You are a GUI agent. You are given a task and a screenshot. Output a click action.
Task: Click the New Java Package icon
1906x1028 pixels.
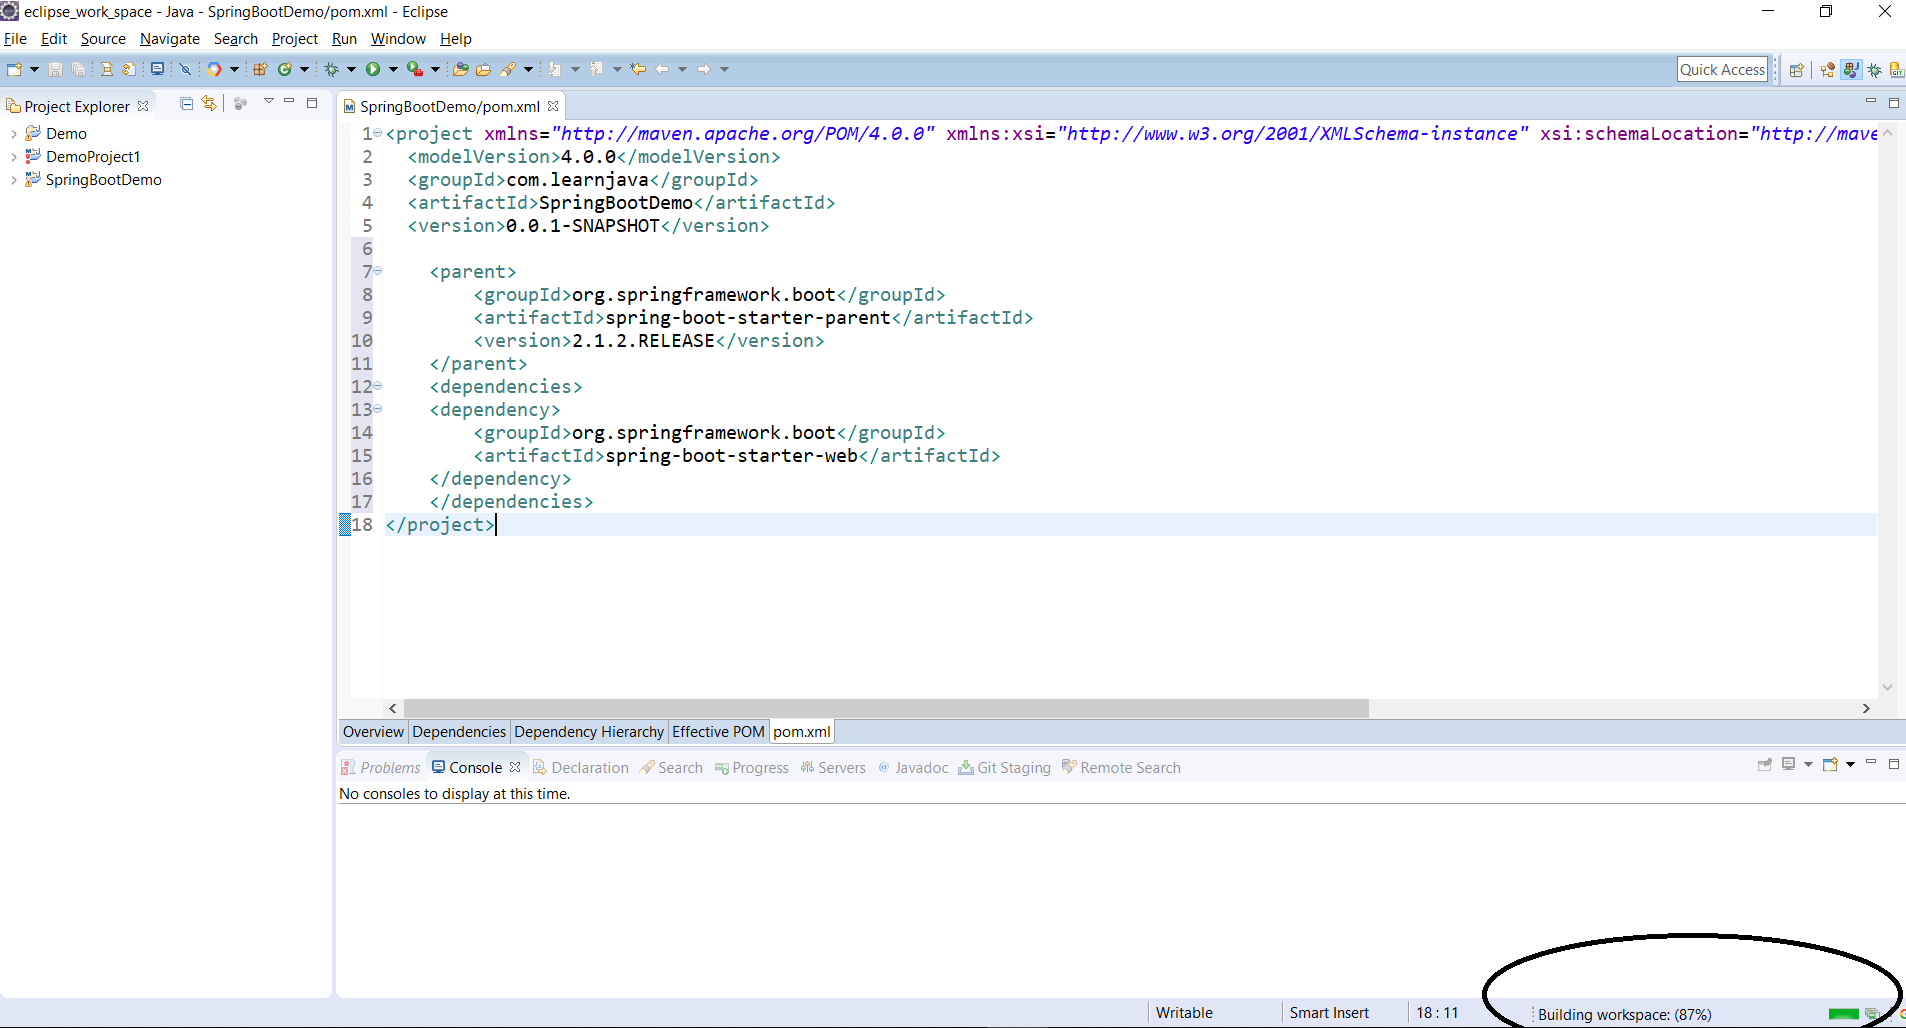pos(260,69)
